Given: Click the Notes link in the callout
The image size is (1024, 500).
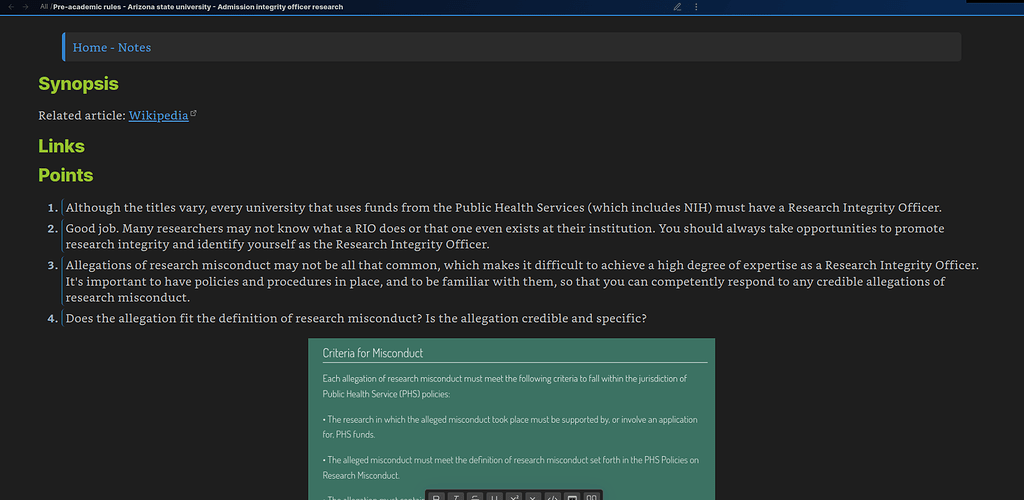Looking at the screenshot, I should click(x=134, y=47).
